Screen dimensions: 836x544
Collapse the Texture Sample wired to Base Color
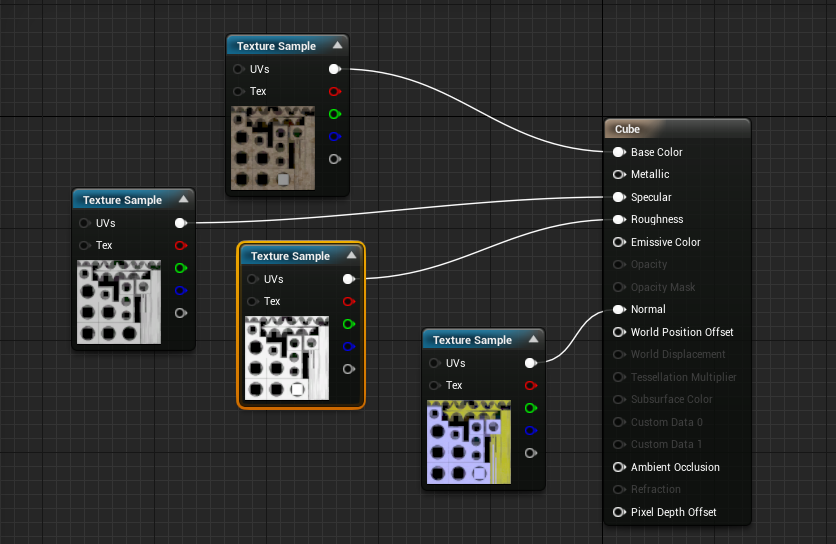point(337,46)
